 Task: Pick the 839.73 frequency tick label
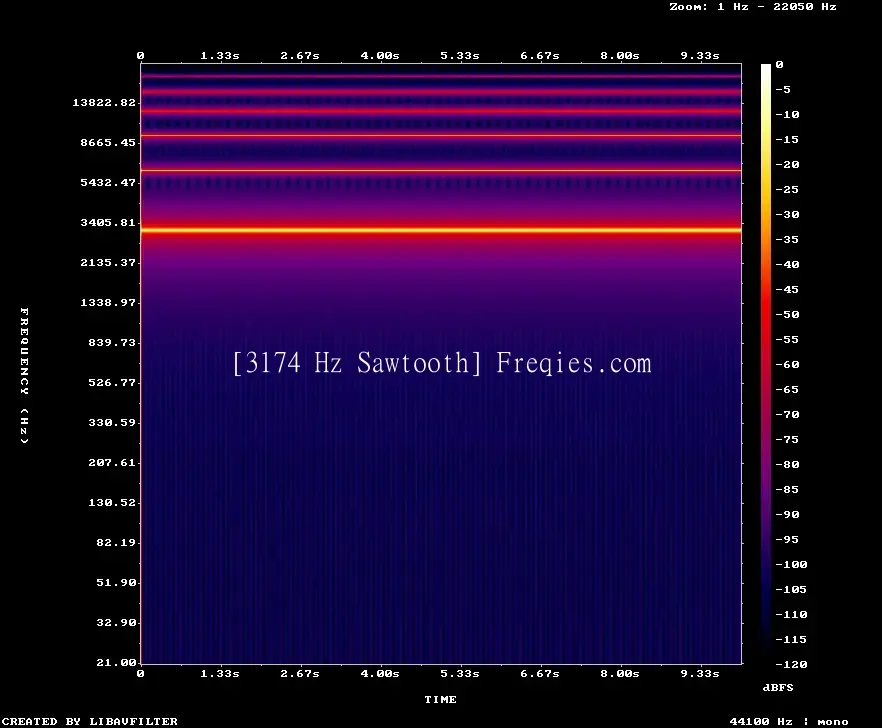(x=112, y=342)
